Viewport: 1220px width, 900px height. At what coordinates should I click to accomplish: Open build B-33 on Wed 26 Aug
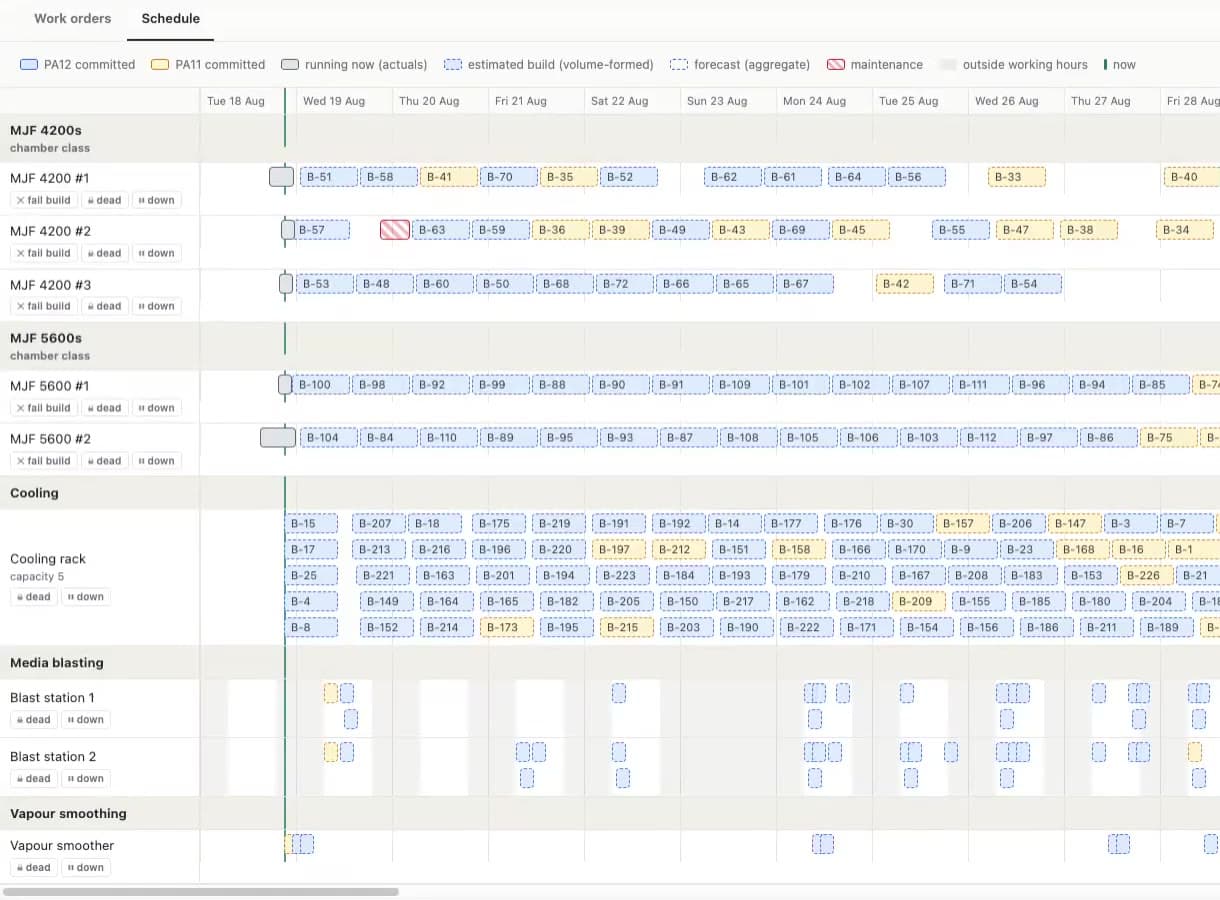1017,177
